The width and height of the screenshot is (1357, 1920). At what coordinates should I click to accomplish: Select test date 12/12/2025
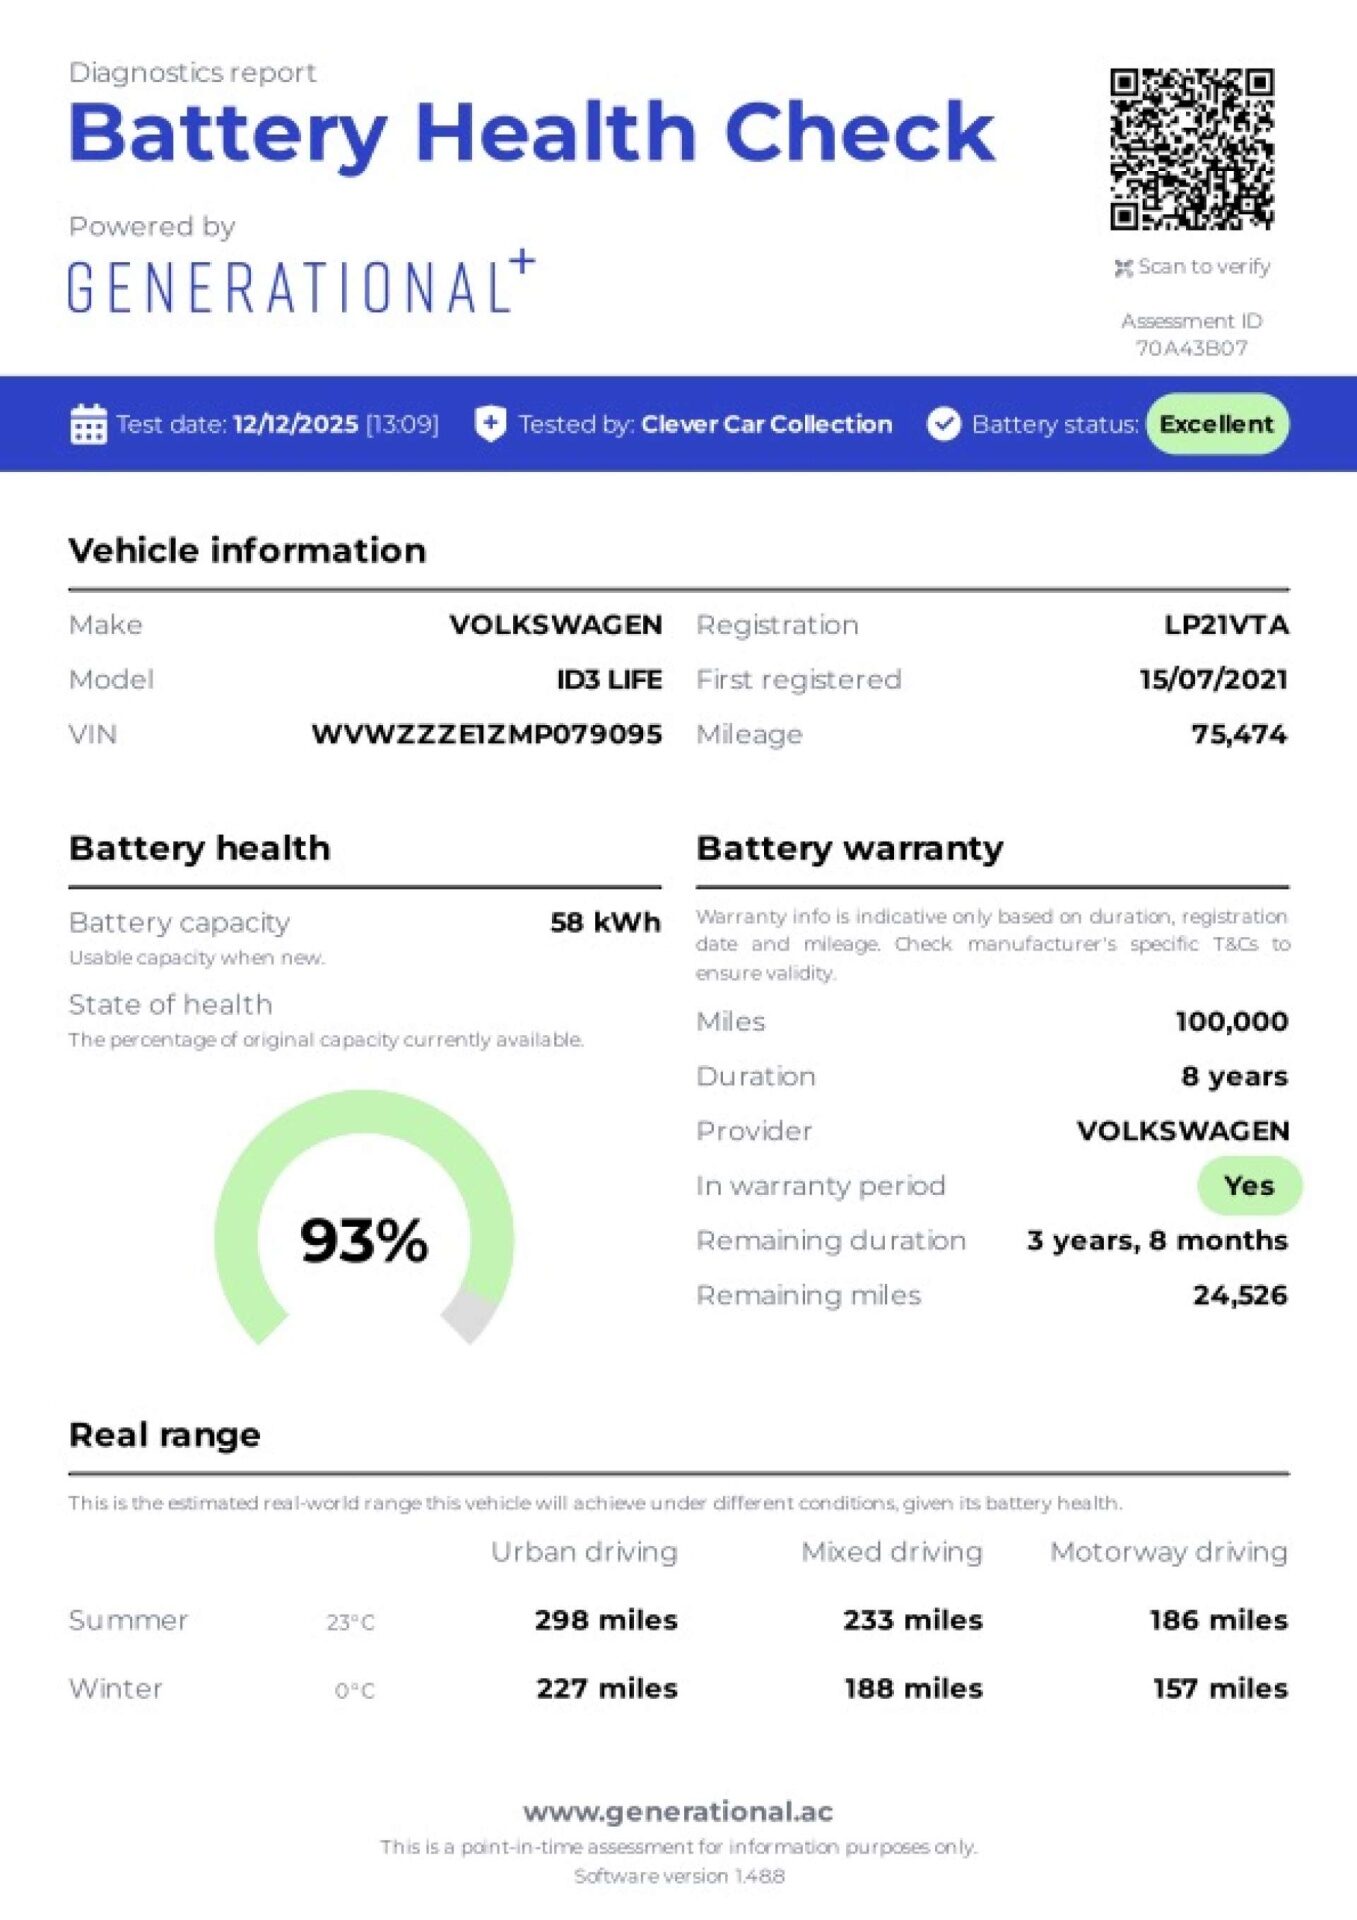coord(295,424)
